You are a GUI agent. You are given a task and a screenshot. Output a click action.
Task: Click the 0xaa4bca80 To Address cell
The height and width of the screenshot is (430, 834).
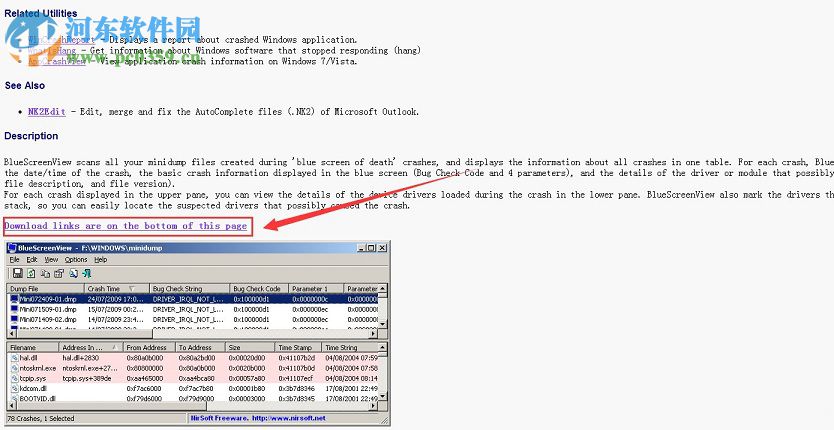(197, 378)
